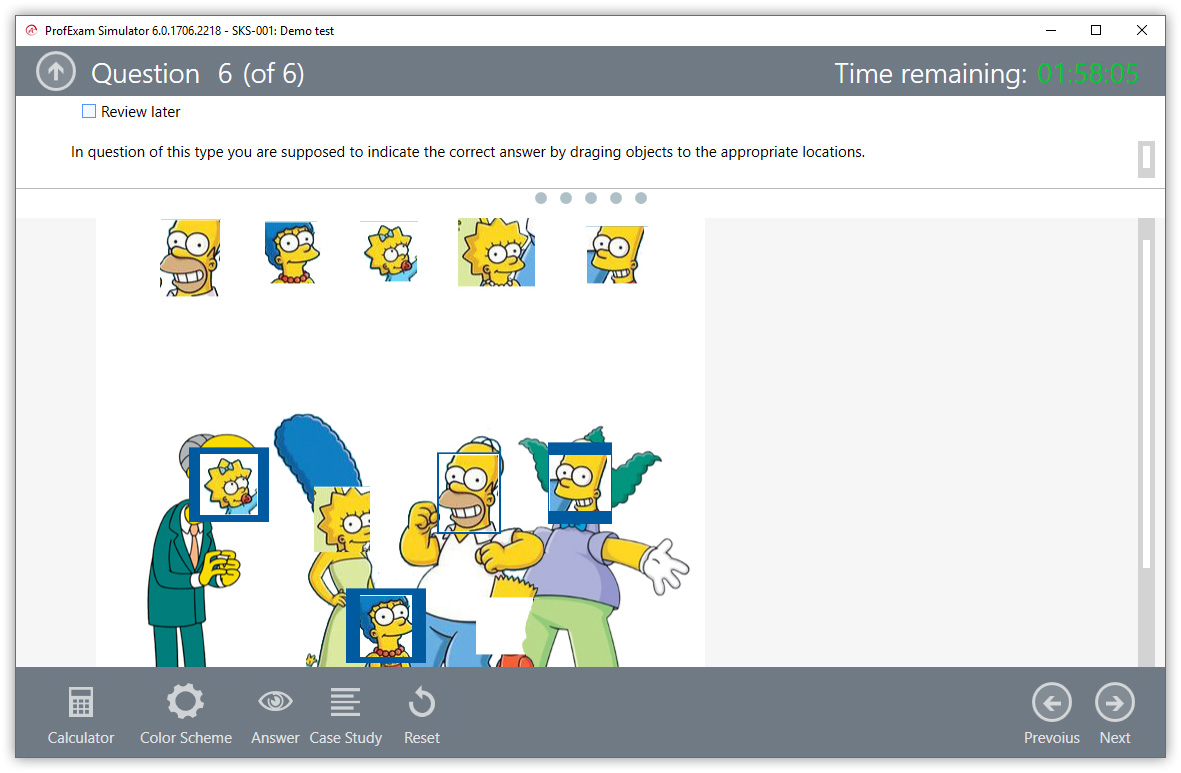The image size is (1181, 773).
Task: Select the Maggie face tile in top row
Action: 389,251
